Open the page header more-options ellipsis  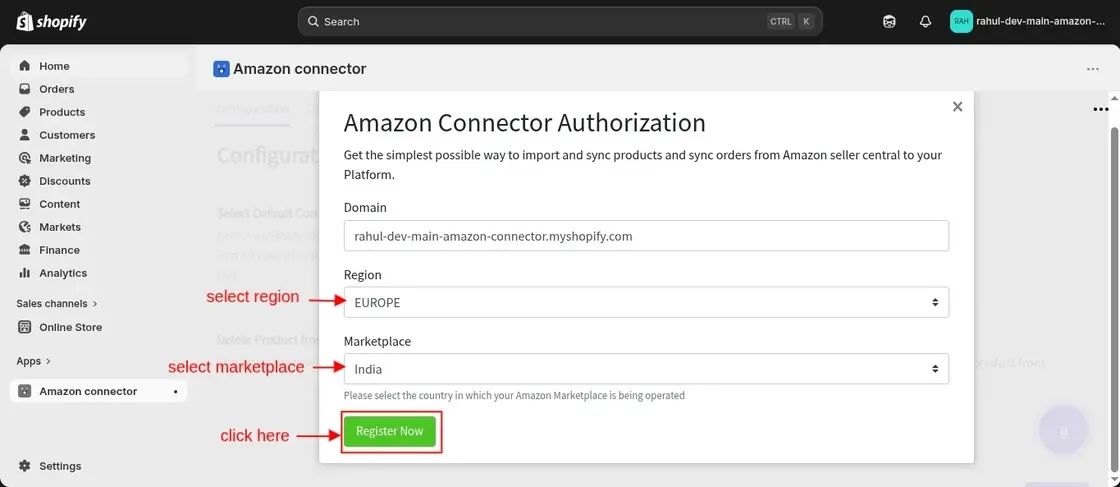pos(1093,69)
